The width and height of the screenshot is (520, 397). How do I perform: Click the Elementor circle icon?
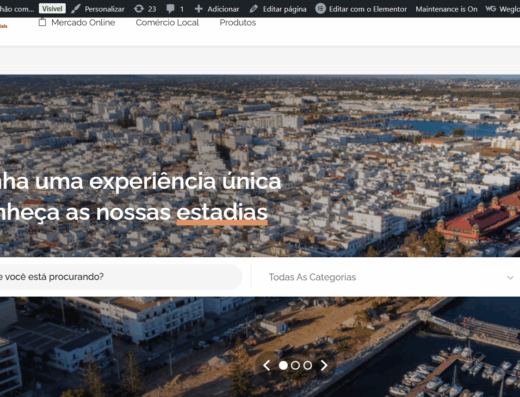point(320,8)
